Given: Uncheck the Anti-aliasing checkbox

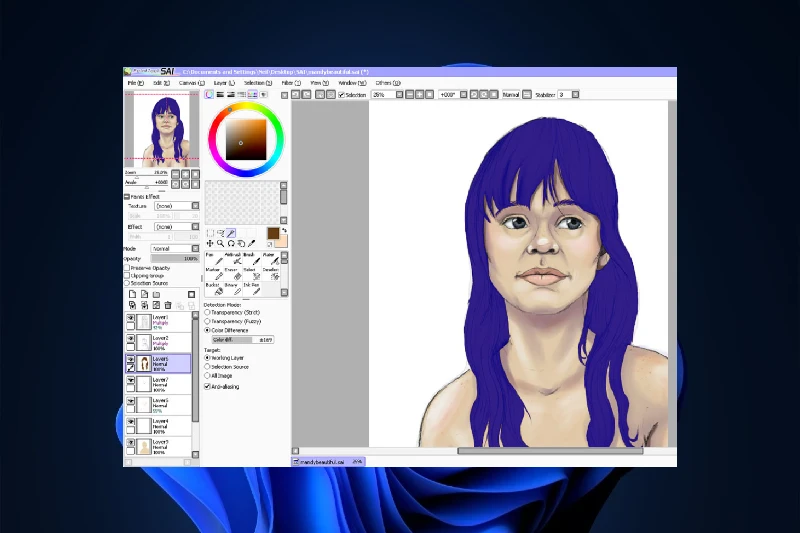Looking at the screenshot, I should 207,385.
